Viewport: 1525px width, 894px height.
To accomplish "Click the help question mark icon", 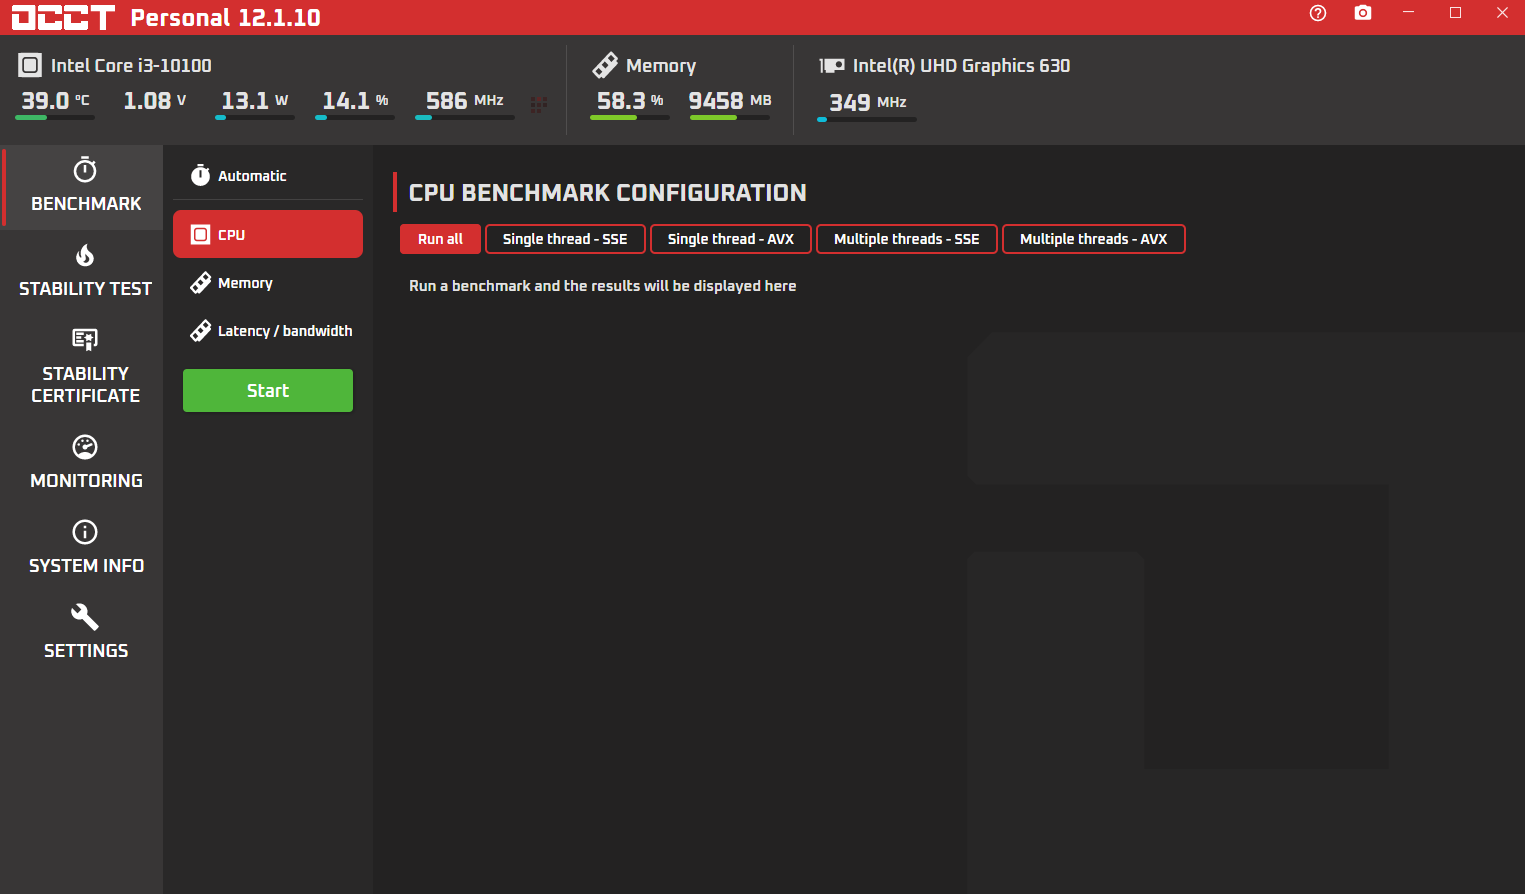I will [x=1317, y=13].
